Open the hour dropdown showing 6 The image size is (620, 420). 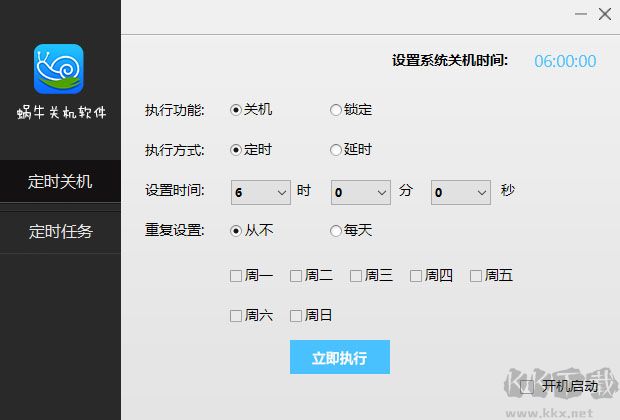tap(261, 193)
